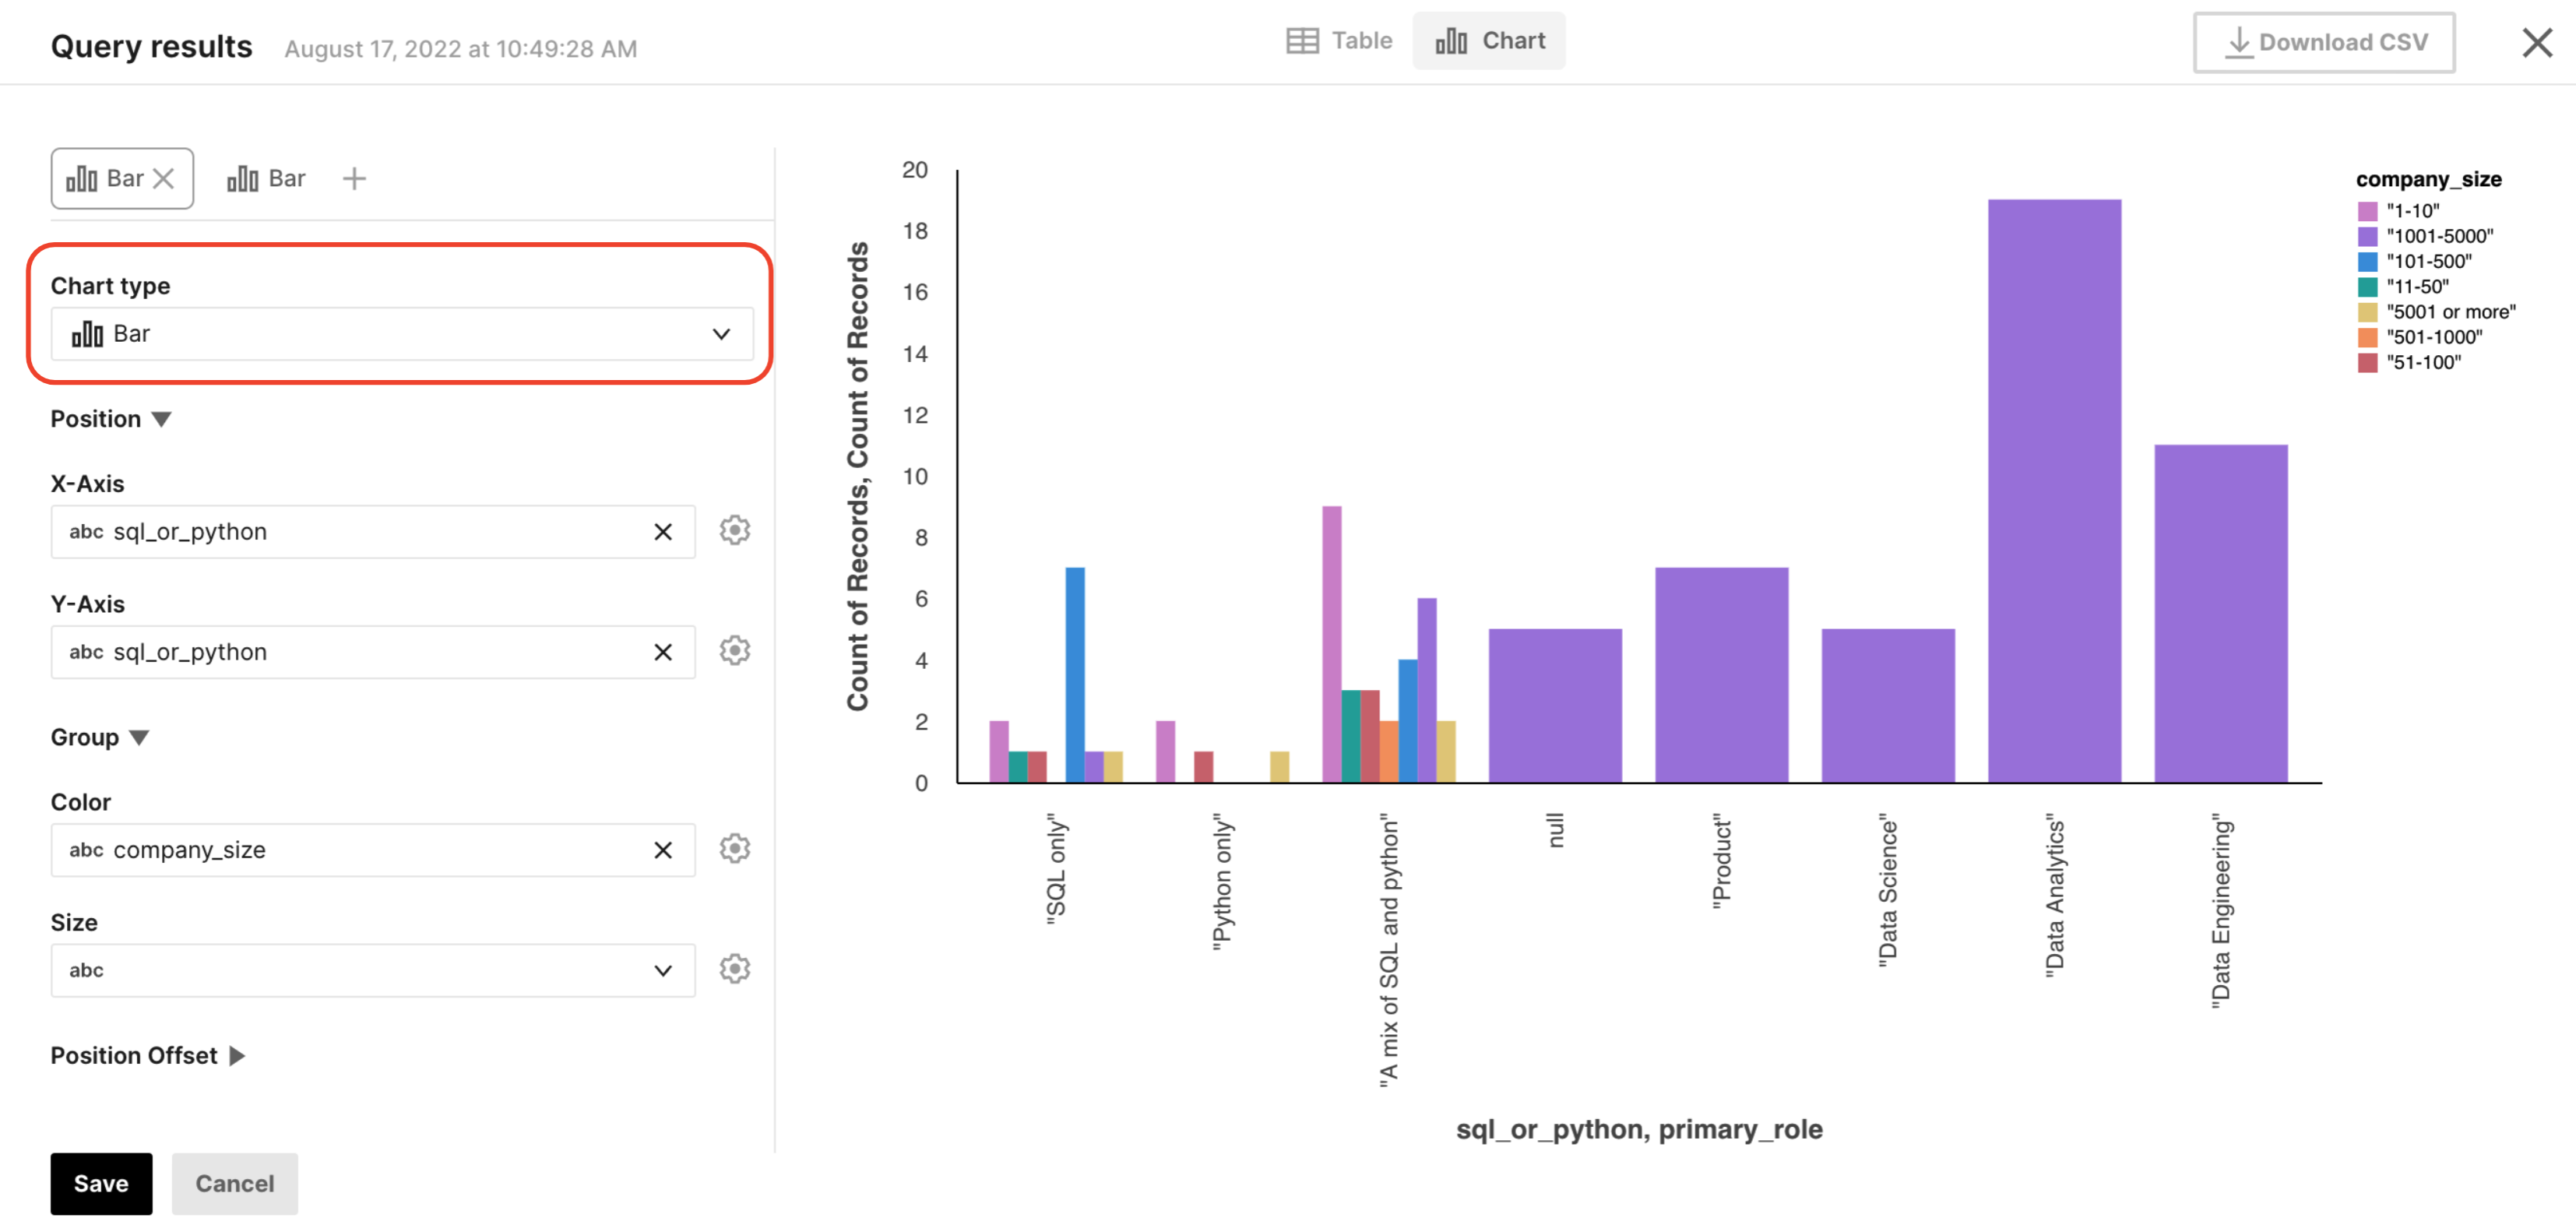Open the Chart type dropdown

(x=402, y=334)
